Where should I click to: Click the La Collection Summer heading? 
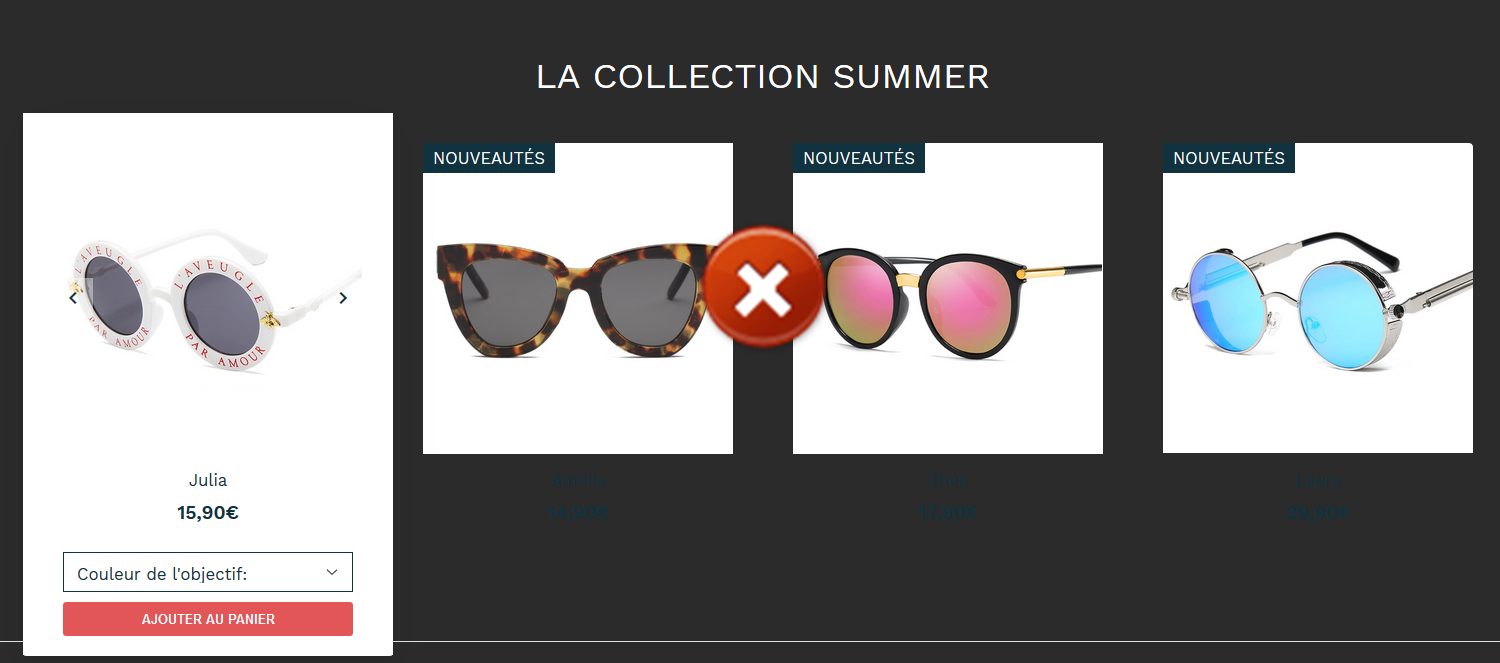tap(763, 77)
